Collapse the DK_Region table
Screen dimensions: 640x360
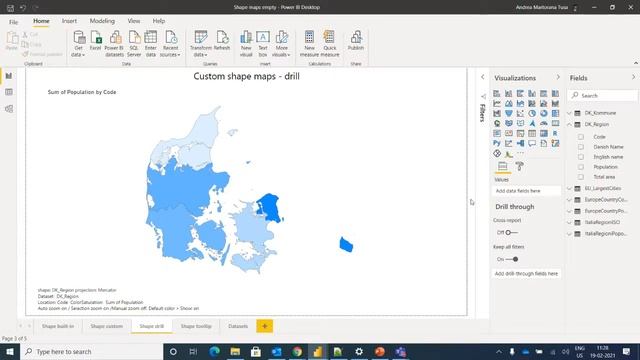pyautogui.click(x=569, y=124)
